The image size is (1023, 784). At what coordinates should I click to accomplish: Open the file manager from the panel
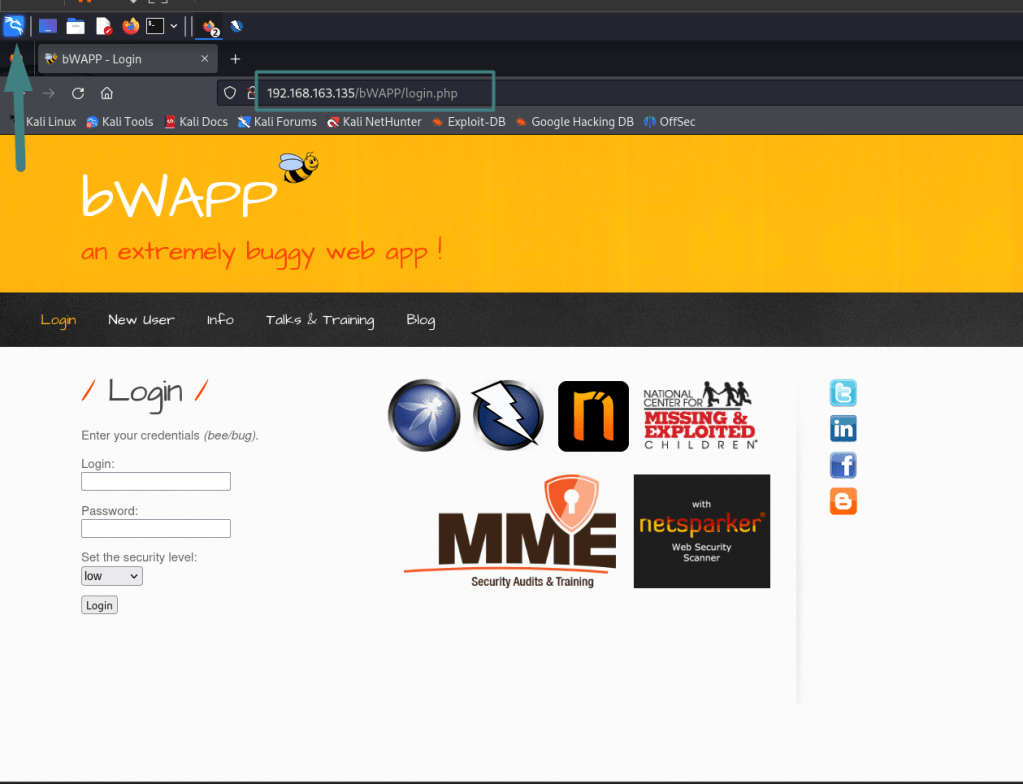coord(75,26)
